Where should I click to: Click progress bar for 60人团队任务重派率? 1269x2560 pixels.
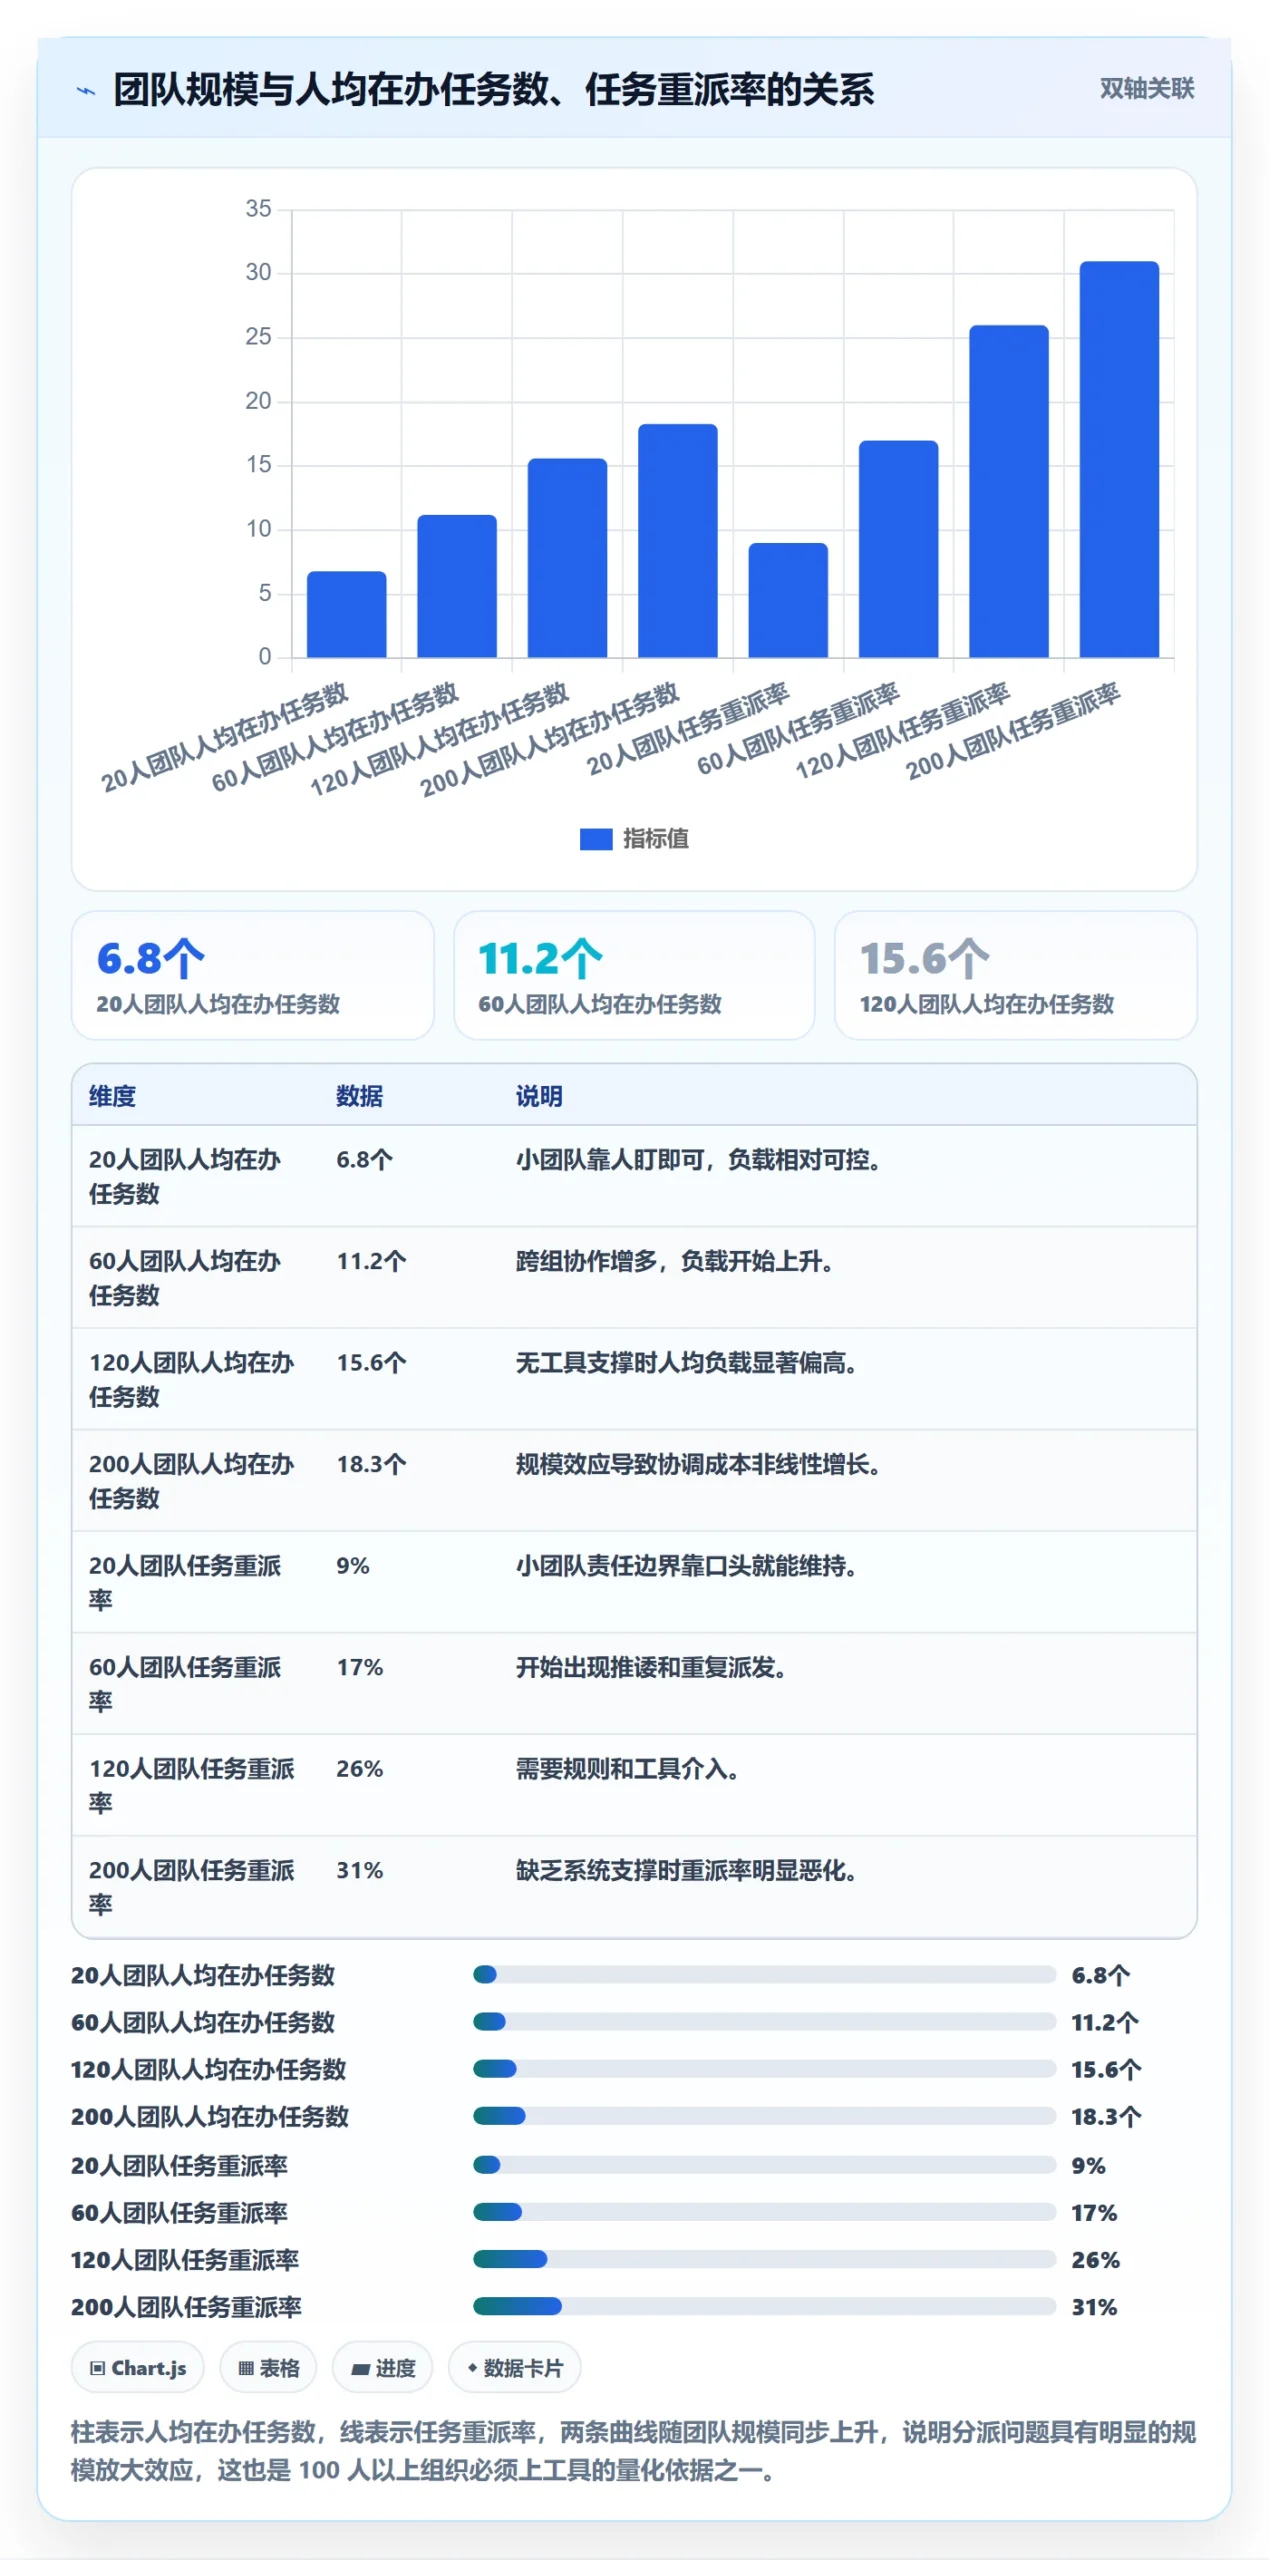pos(764,2211)
